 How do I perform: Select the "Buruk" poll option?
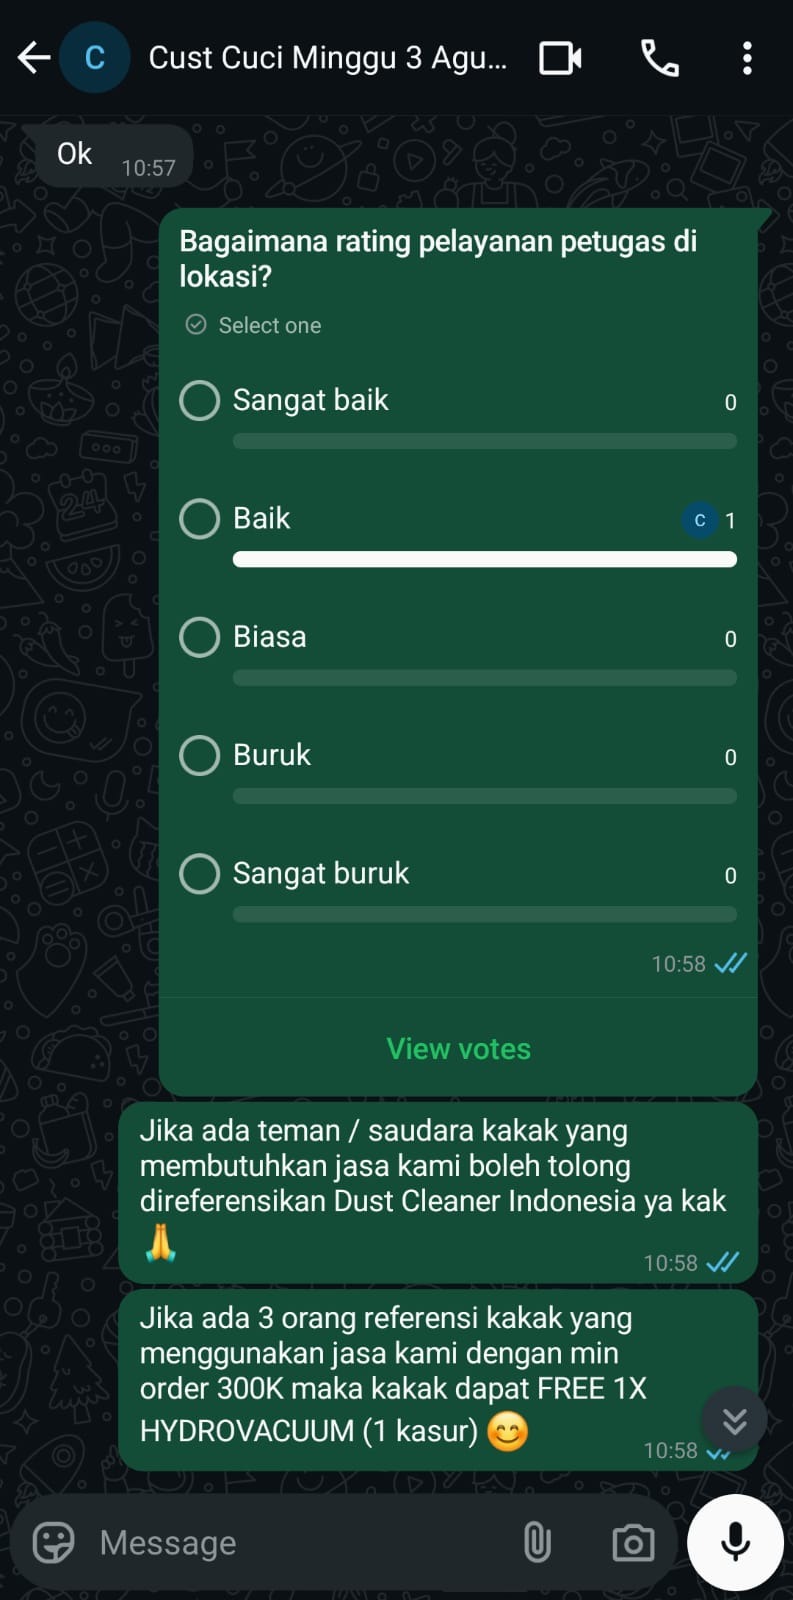tap(458, 768)
